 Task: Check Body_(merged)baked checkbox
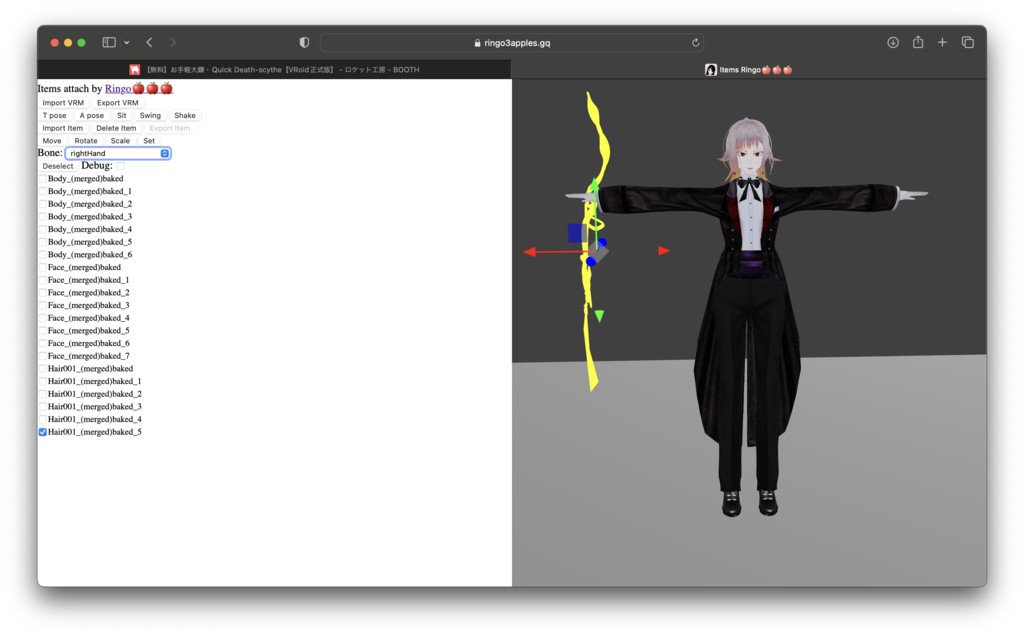pos(42,178)
